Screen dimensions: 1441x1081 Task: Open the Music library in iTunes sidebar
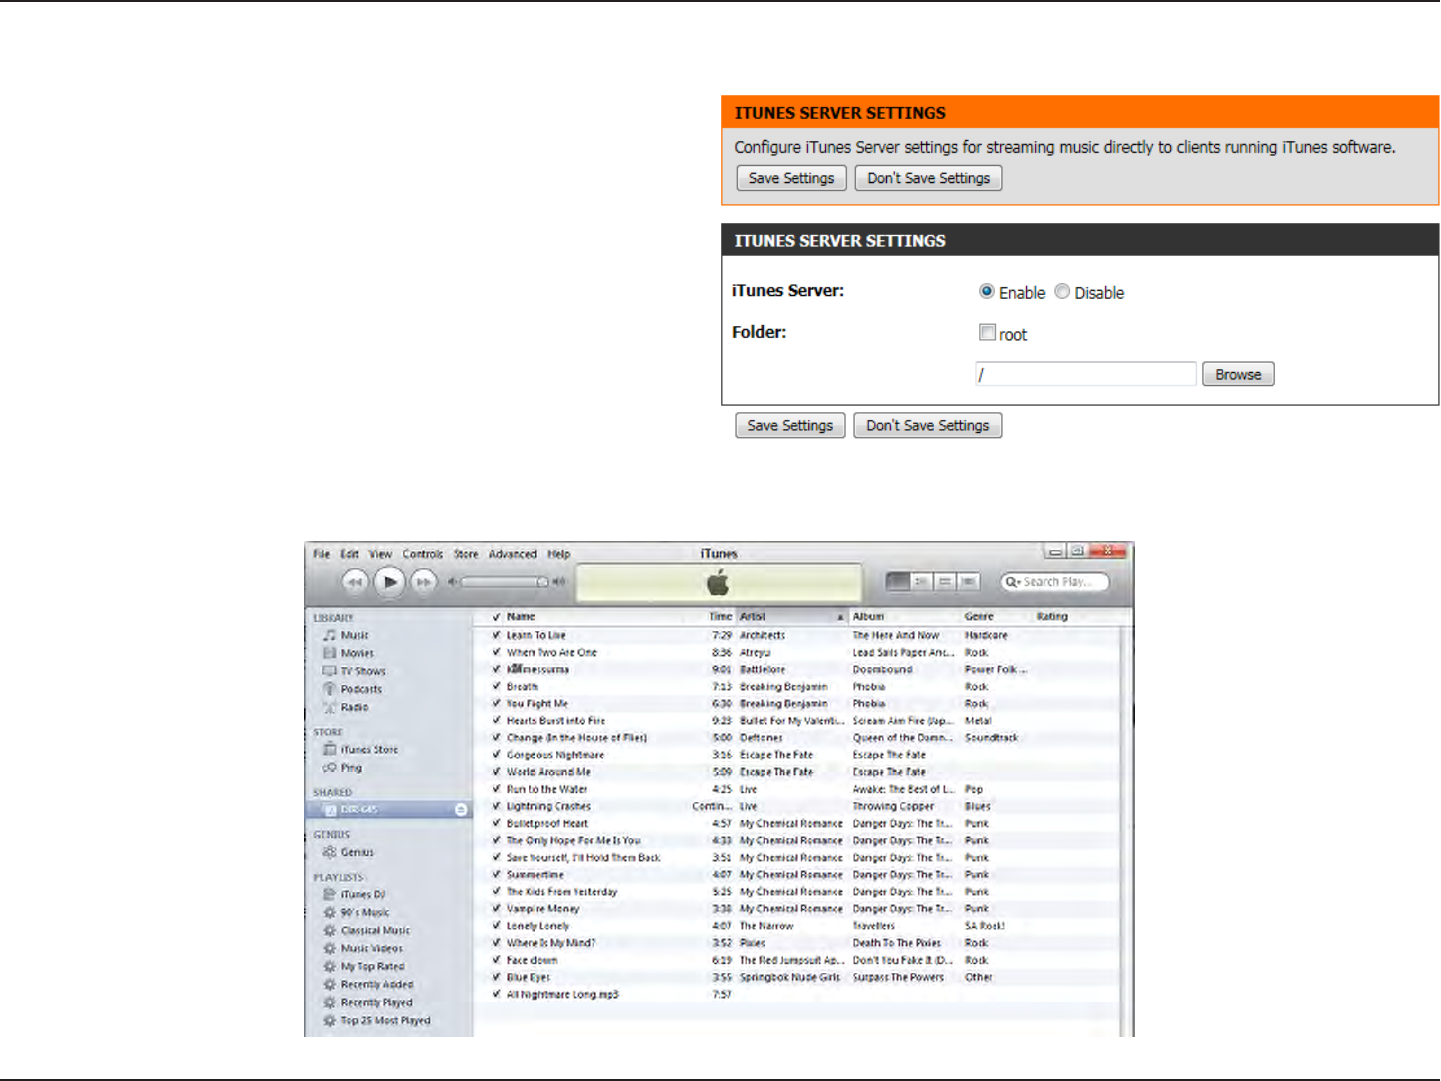coord(345,635)
